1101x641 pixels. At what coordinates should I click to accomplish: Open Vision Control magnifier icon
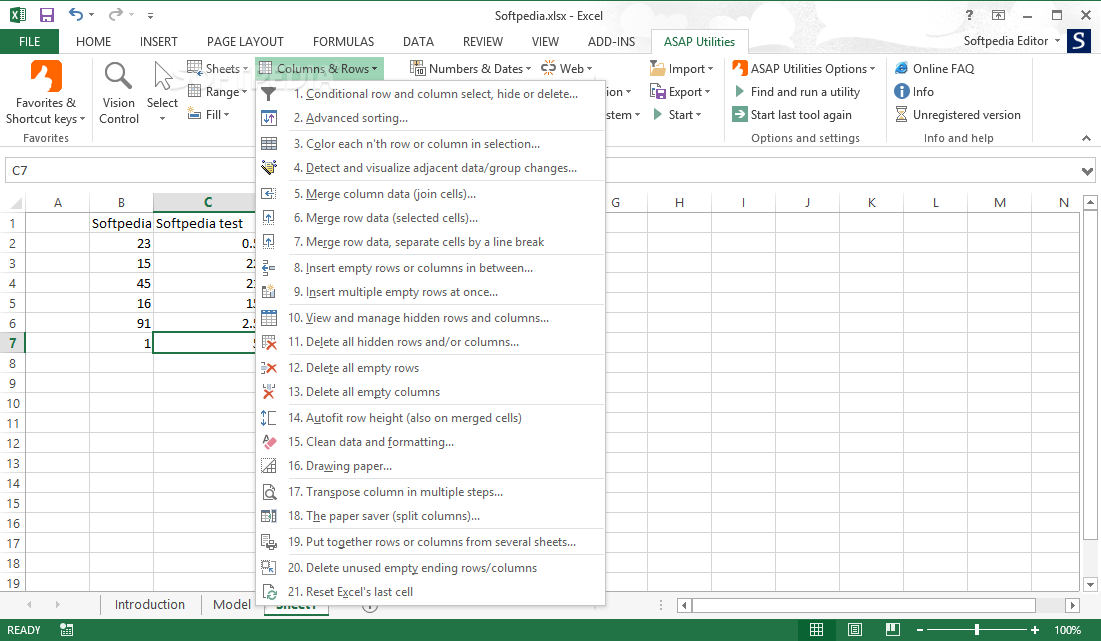point(118,76)
